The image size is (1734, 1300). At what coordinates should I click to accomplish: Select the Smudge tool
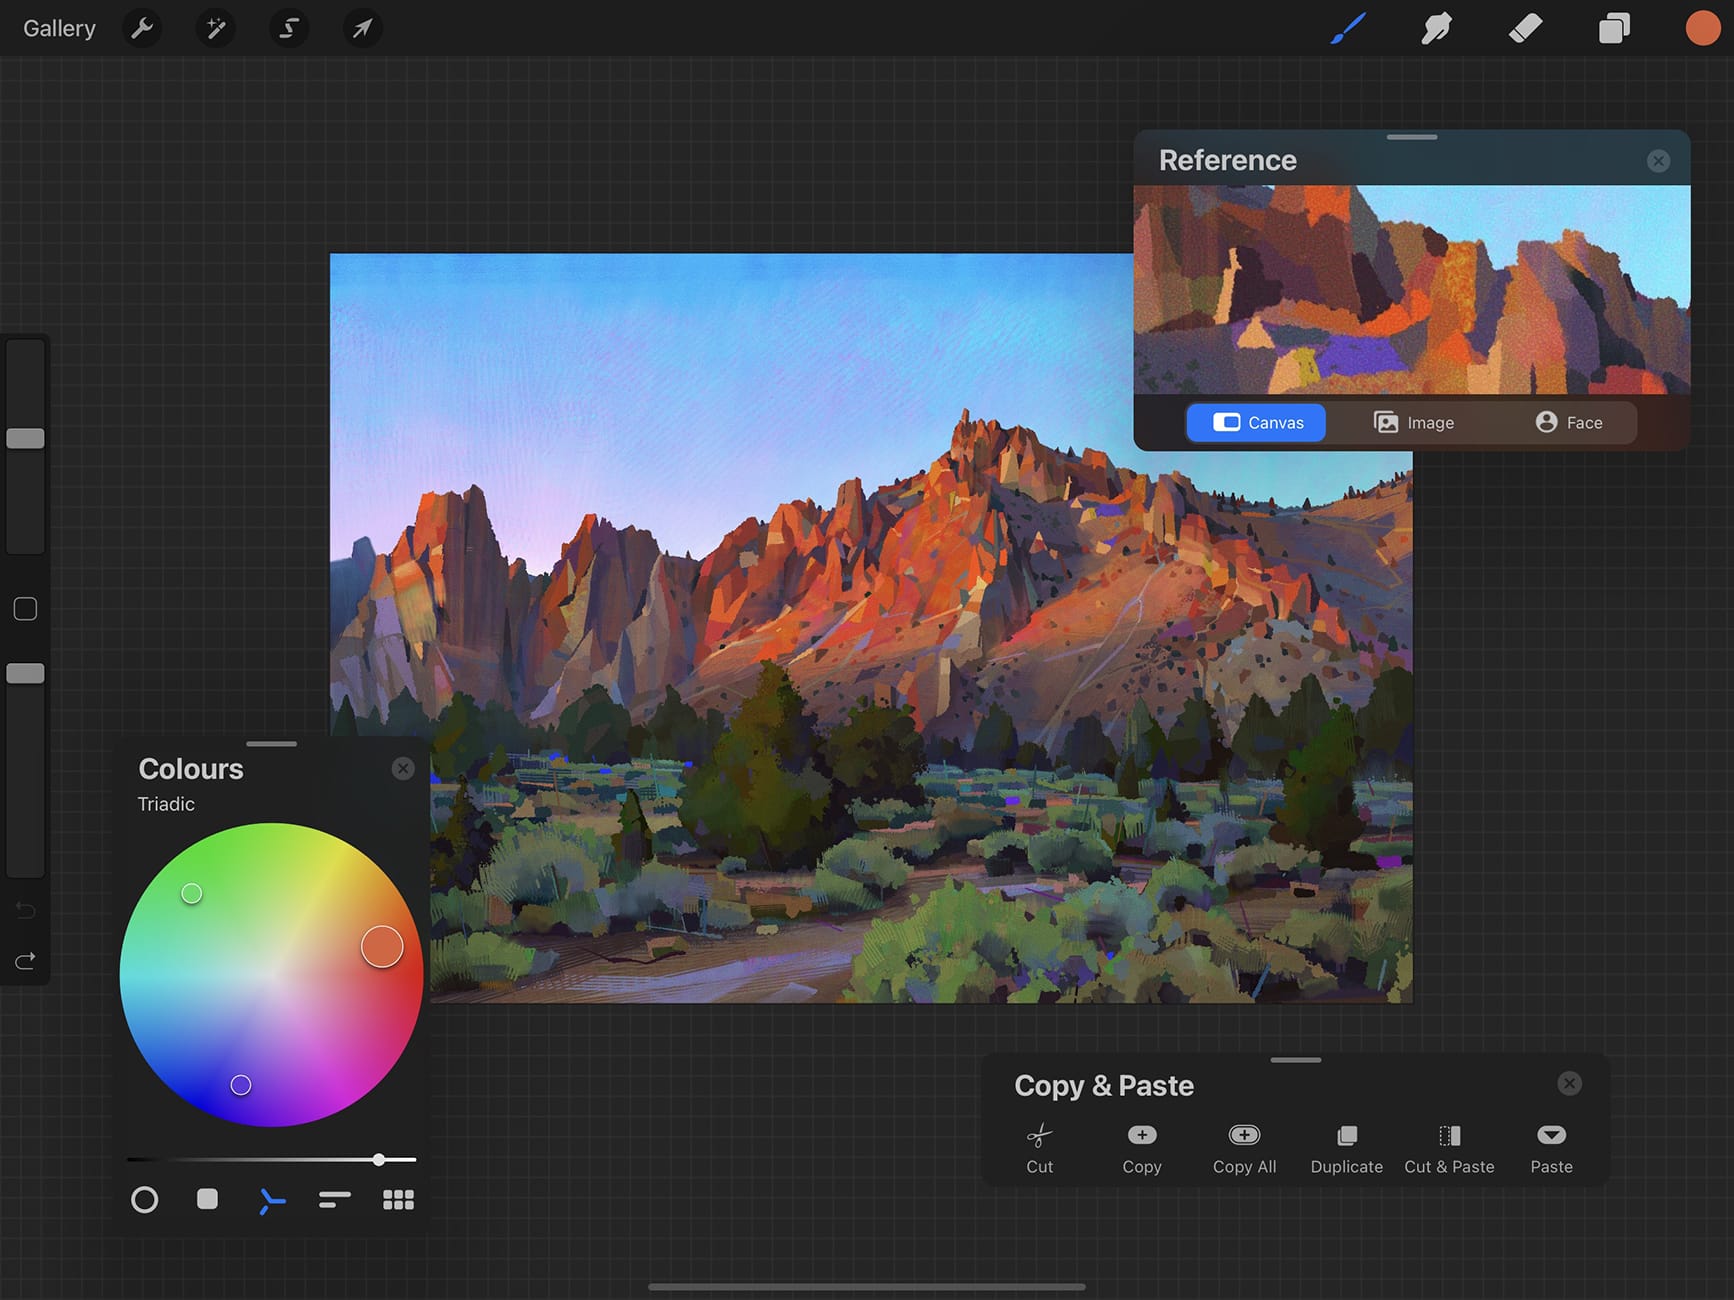click(x=1434, y=28)
